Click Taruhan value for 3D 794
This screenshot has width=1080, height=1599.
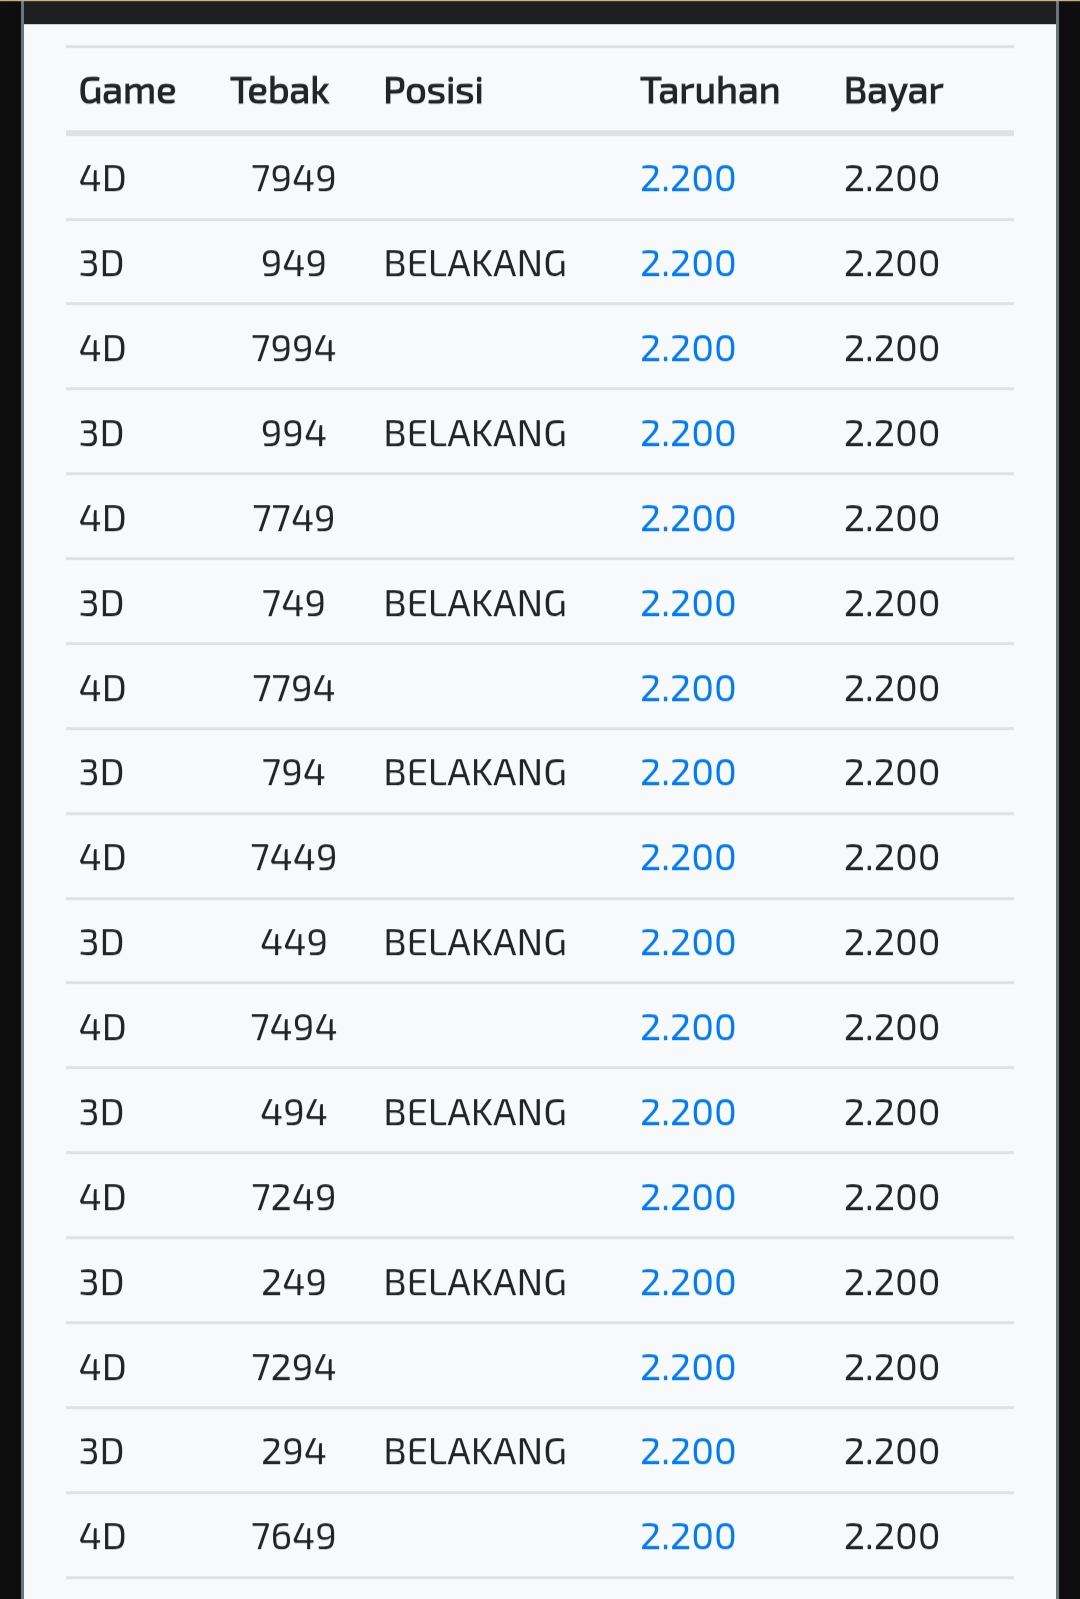coord(688,773)
